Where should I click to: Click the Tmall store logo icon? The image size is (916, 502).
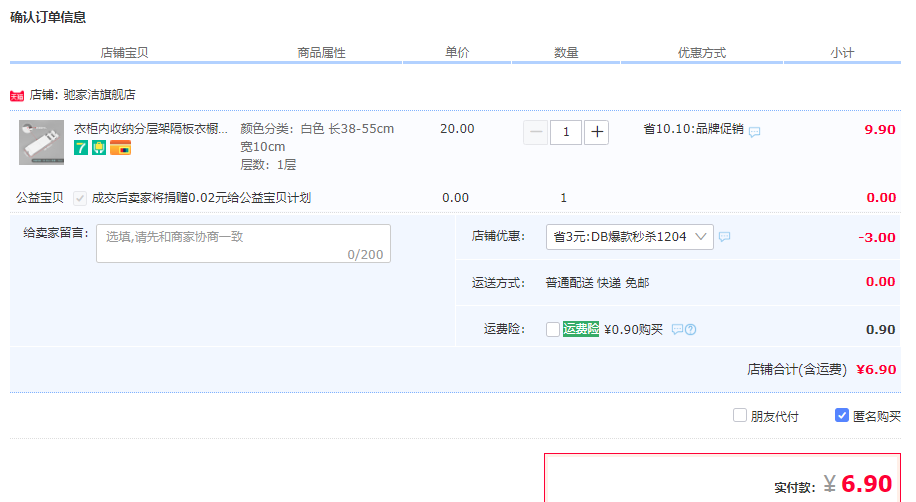coord(17,96)
